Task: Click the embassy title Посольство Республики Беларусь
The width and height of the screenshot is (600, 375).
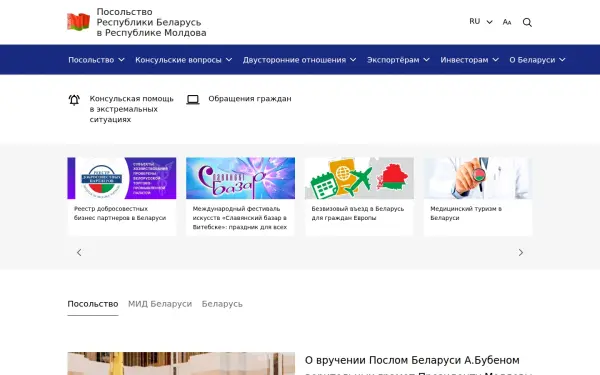Action: pos(151,22)
